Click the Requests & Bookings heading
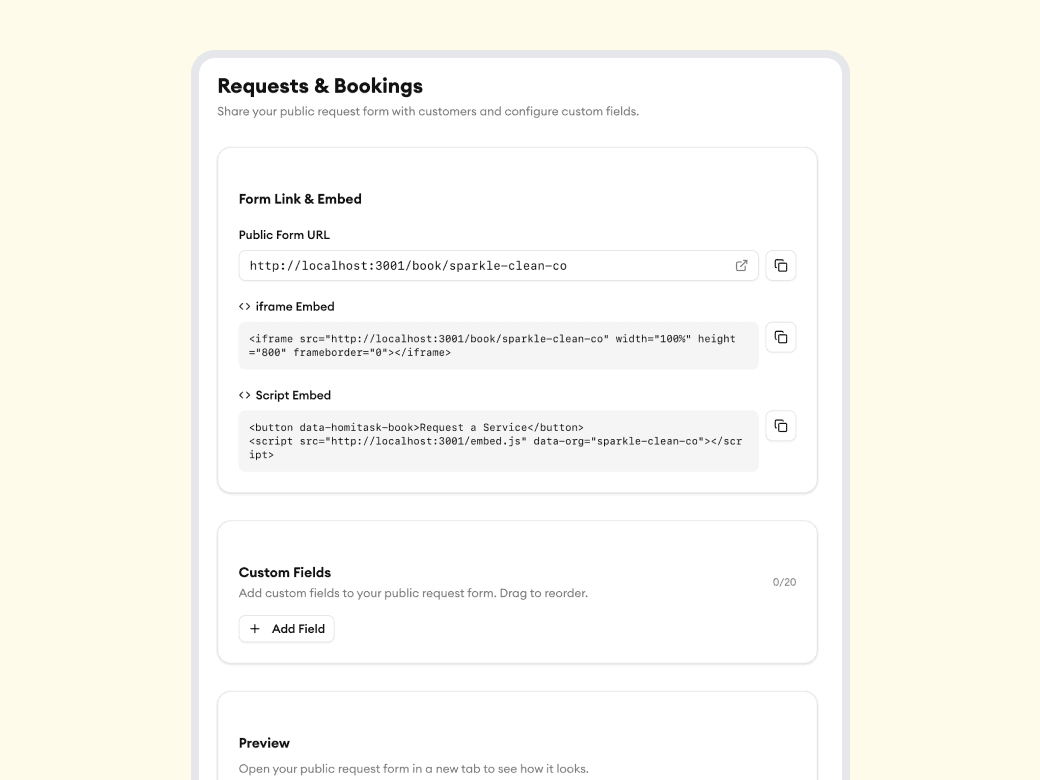The image size is (1040, 780). coord(318,87)
